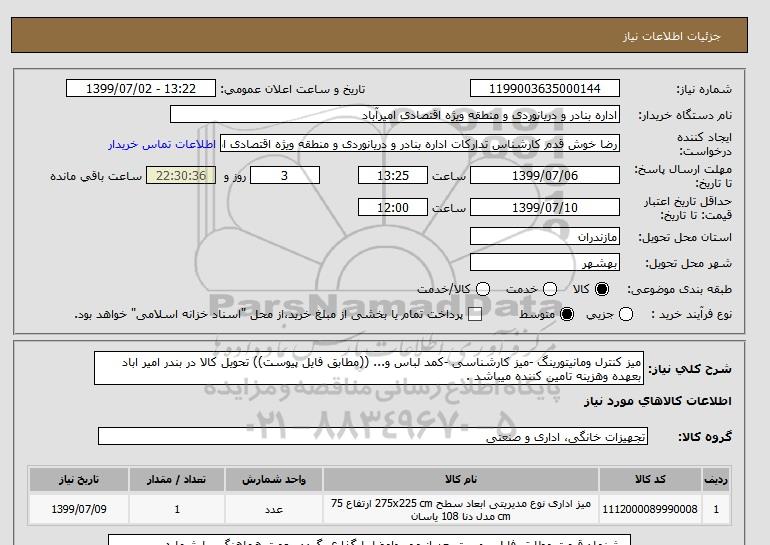
Task: Click product code cell 1112000089990008
Action: click(x=650, y=510)
